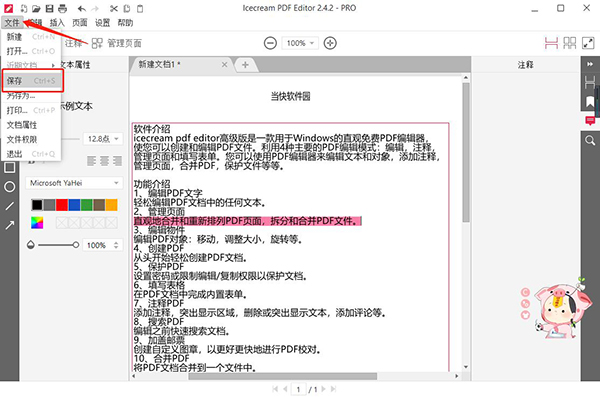Click the paste clipboard icon
600x397 pixels.
point(140,8)
